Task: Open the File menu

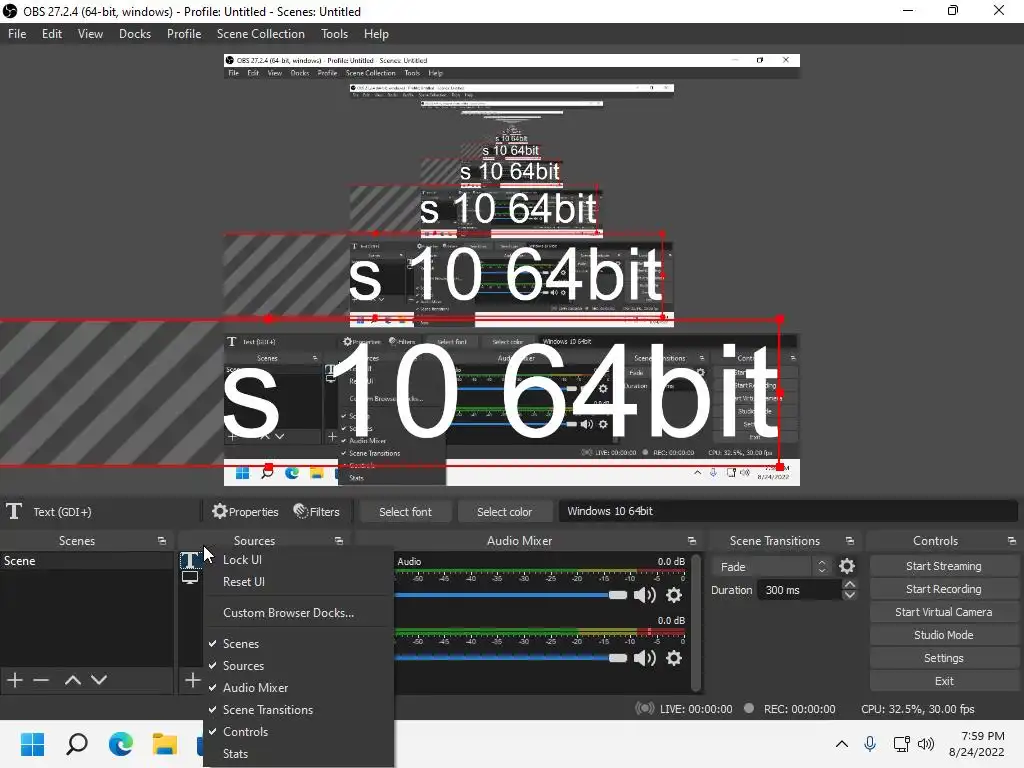Action: 17,34
